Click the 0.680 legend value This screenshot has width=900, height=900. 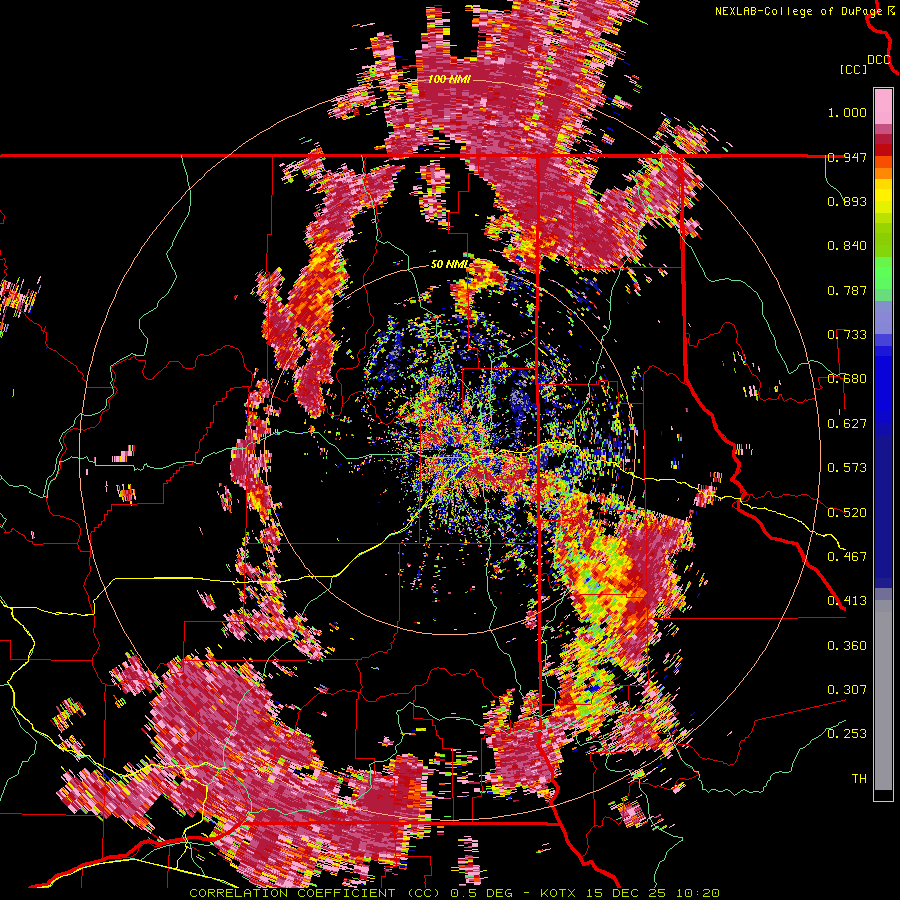point(847,379)
